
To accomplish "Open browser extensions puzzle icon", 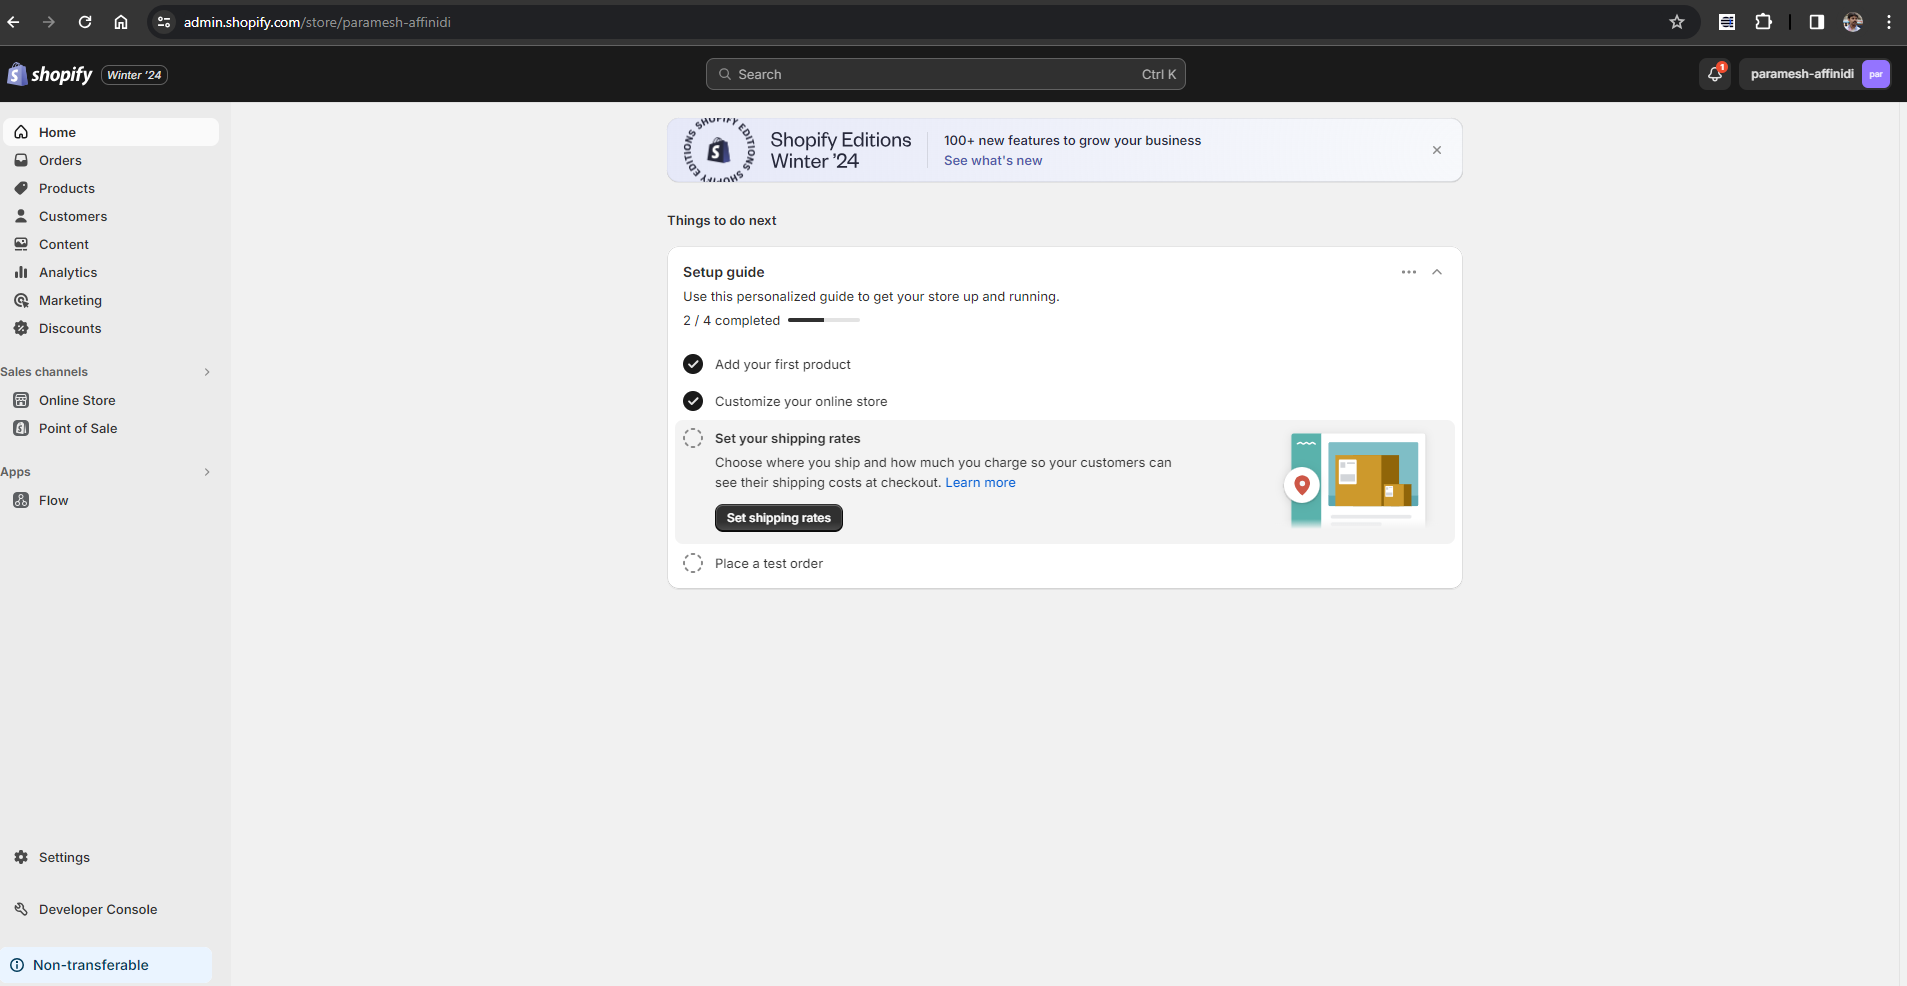I will [x=1764, y=22].
